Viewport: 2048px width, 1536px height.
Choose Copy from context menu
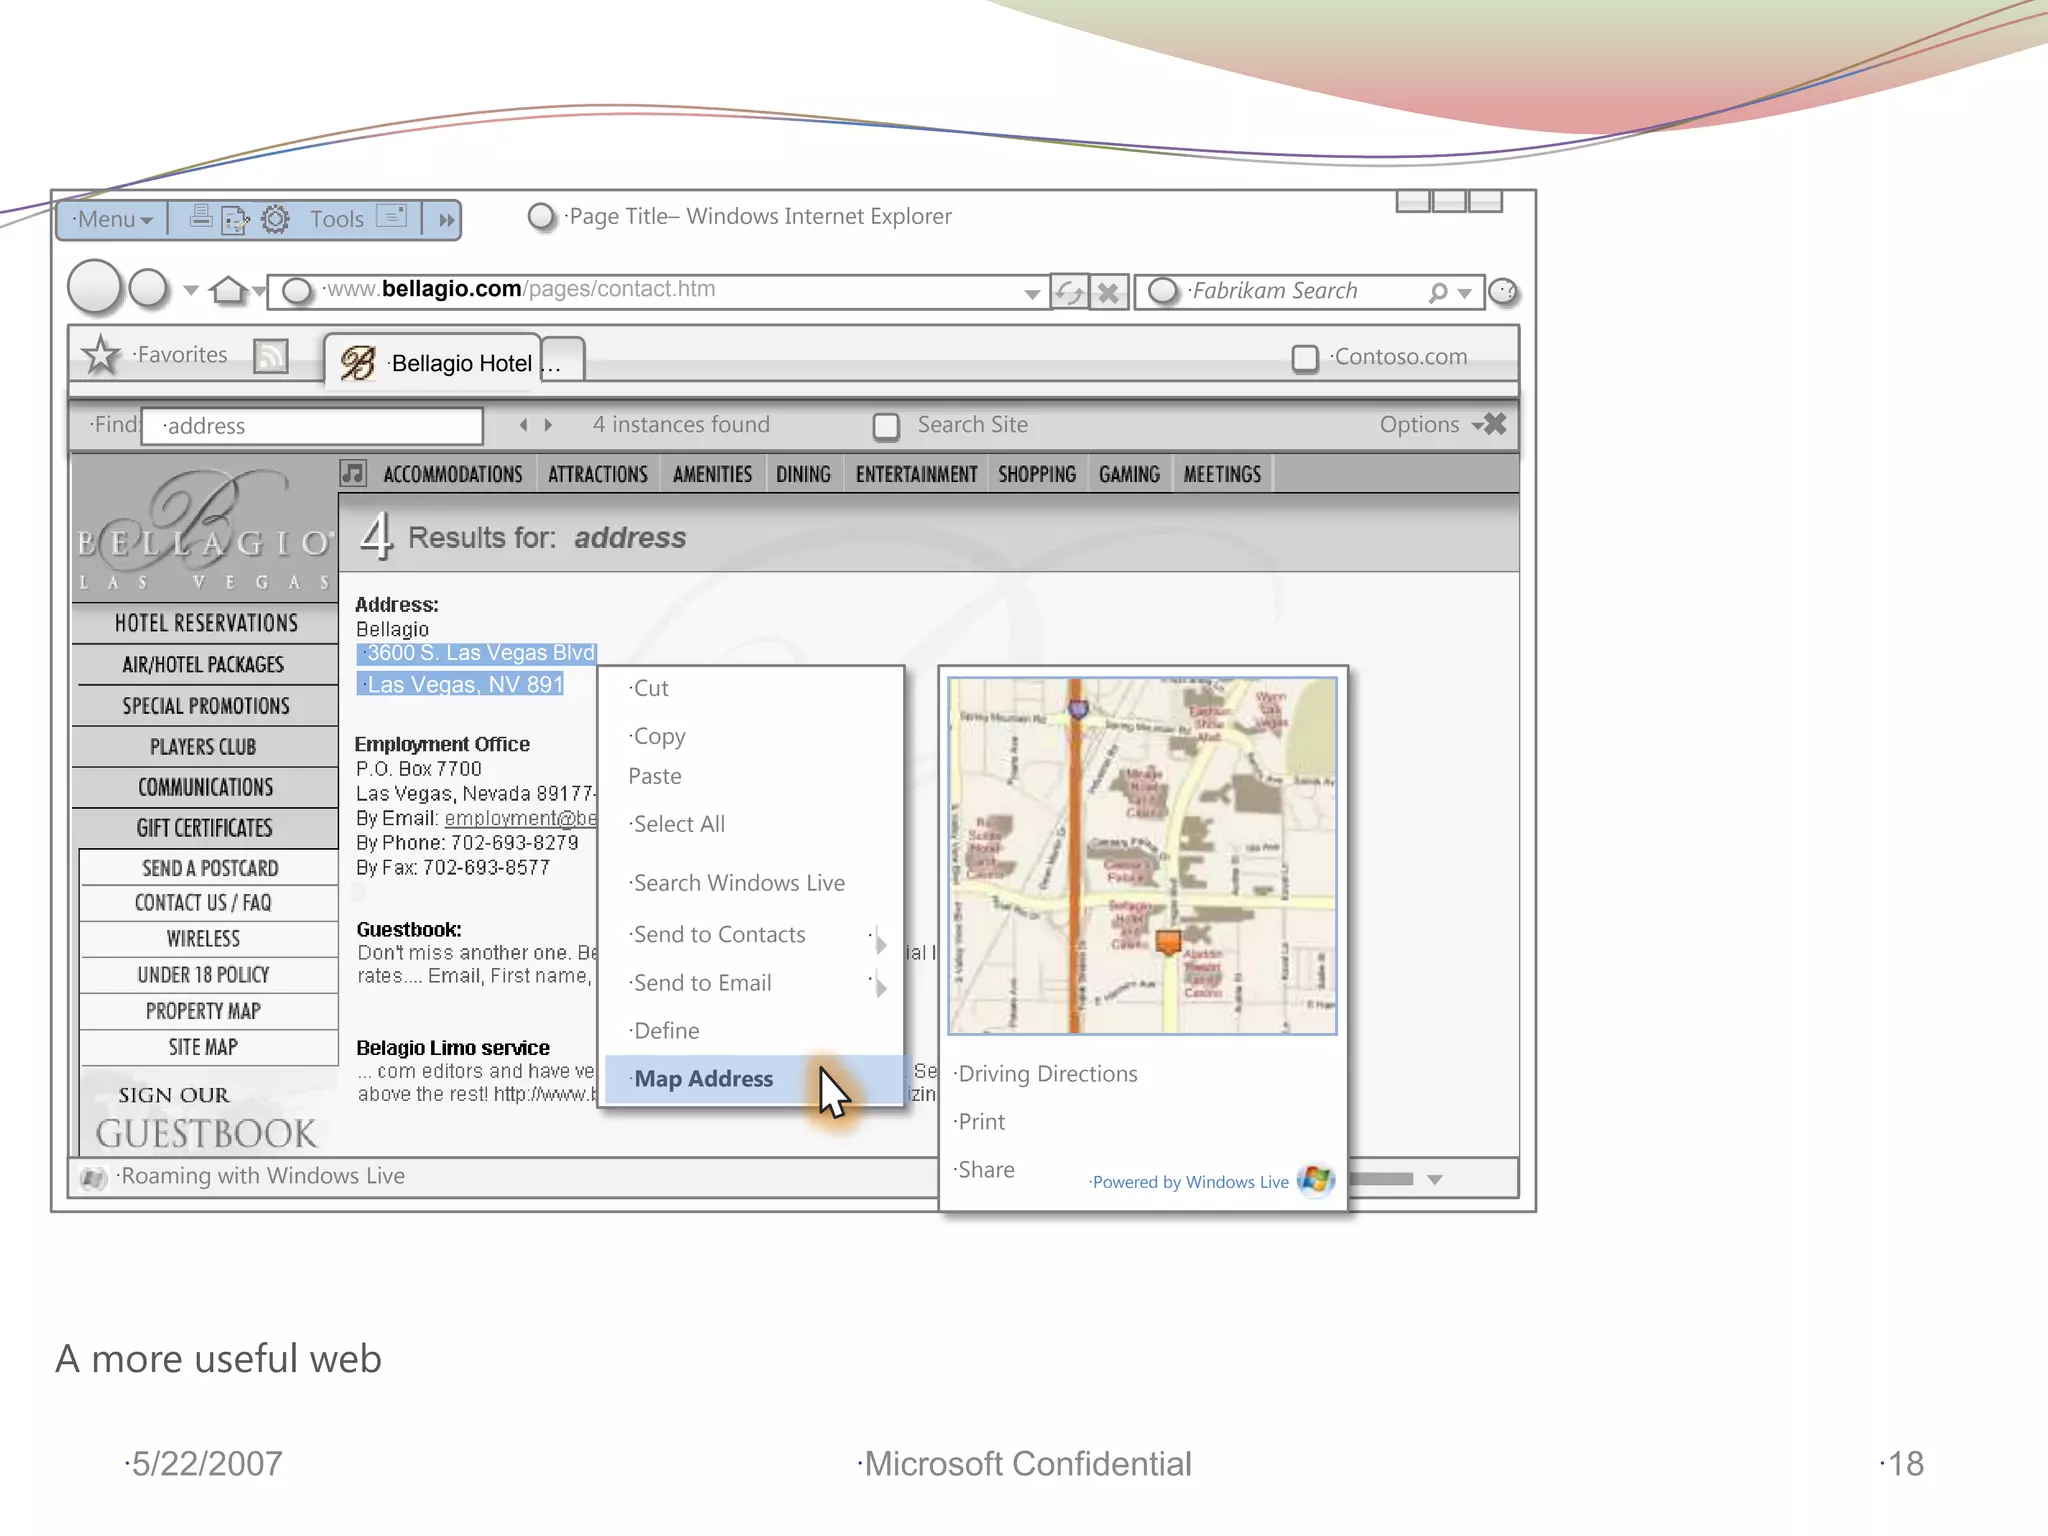point(659,737)
